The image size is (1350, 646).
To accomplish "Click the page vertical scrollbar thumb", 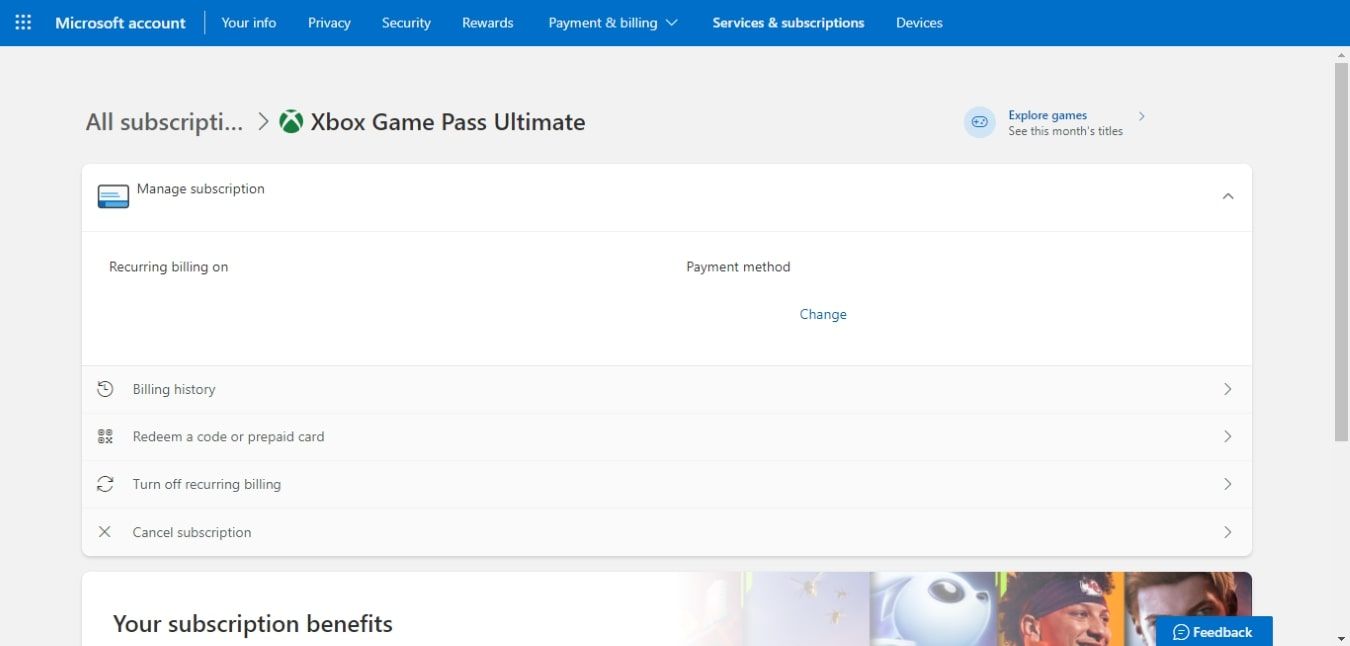I will (x=1341, y=252).
